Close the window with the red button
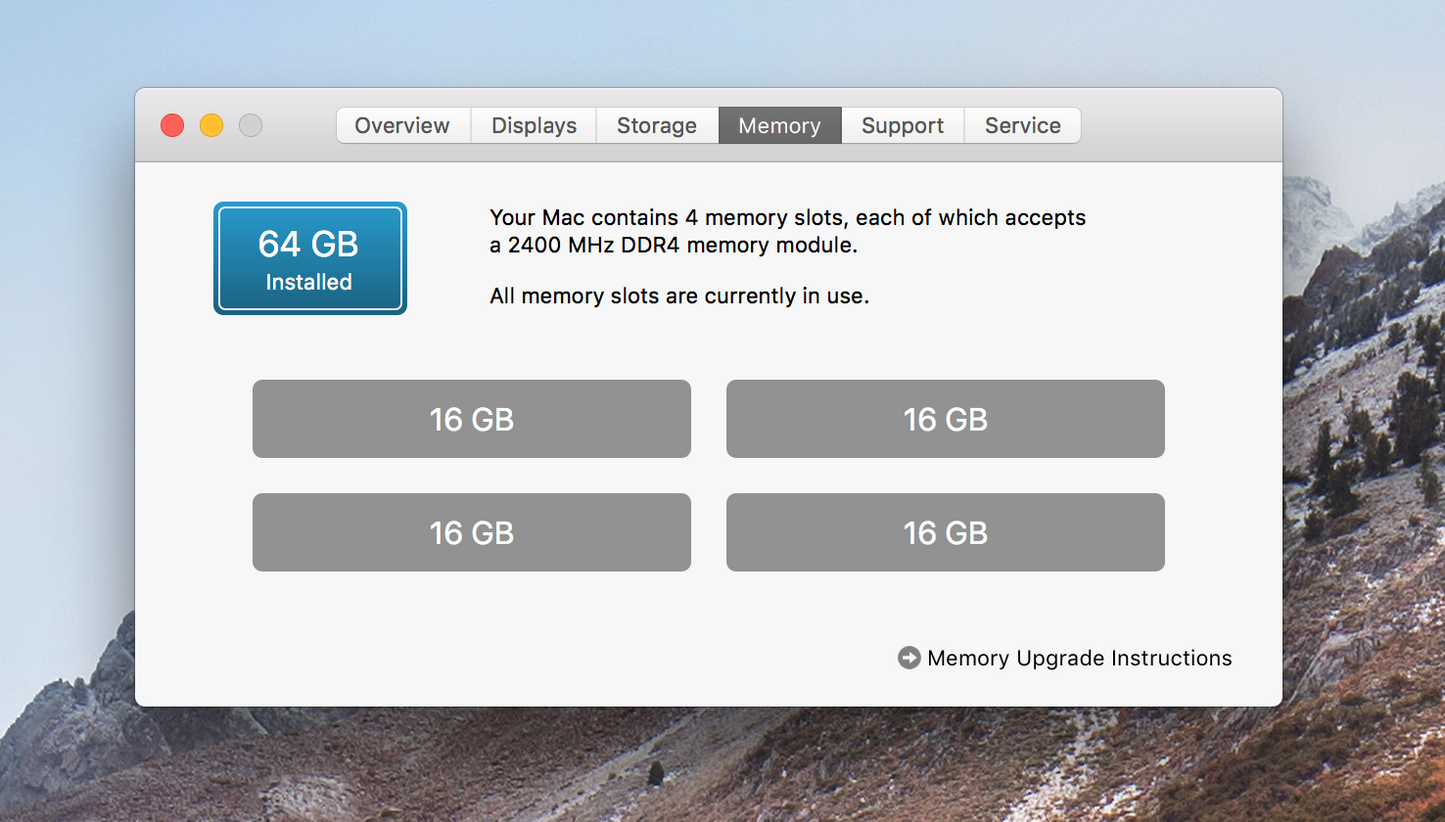 coord(172,126)
